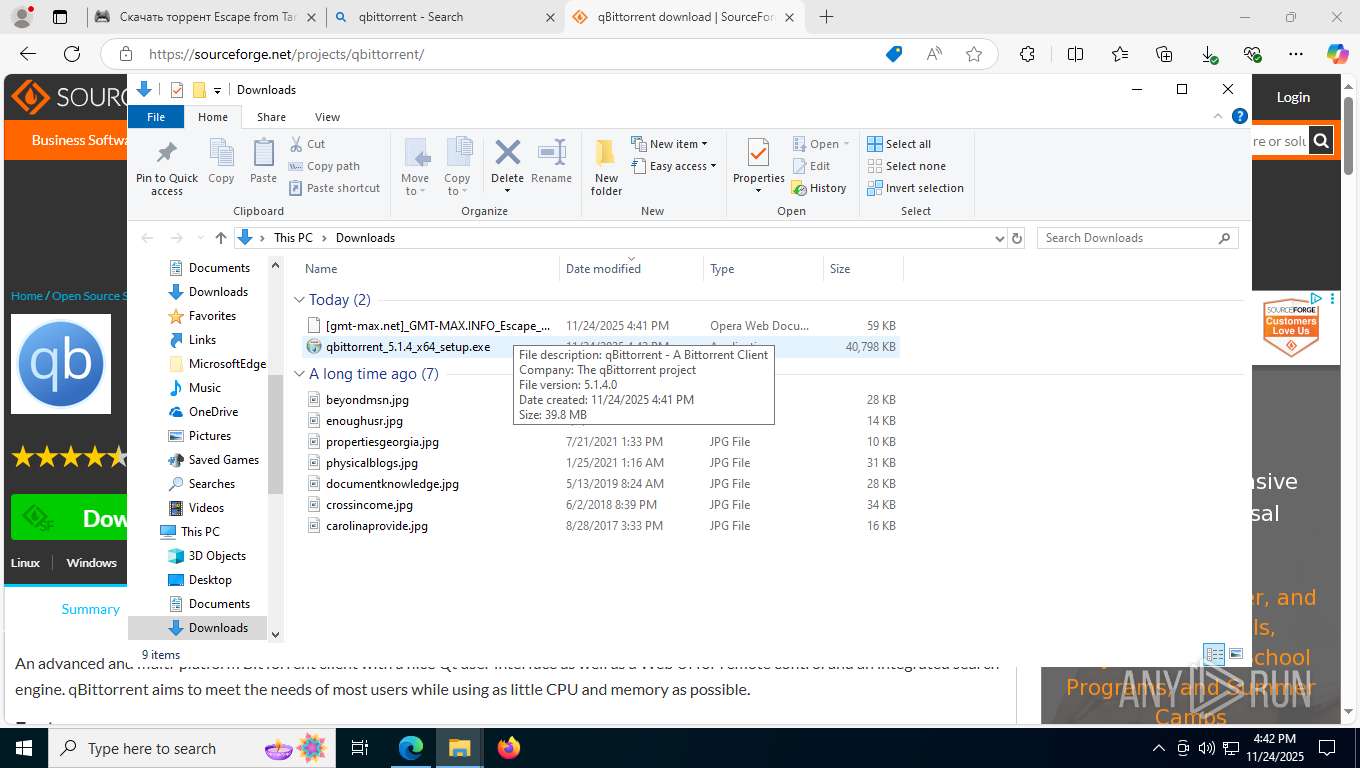Toggle the quick access Properties checkmark button
Viewport: 1360px width, 768px height.
(x=177, y=90)
